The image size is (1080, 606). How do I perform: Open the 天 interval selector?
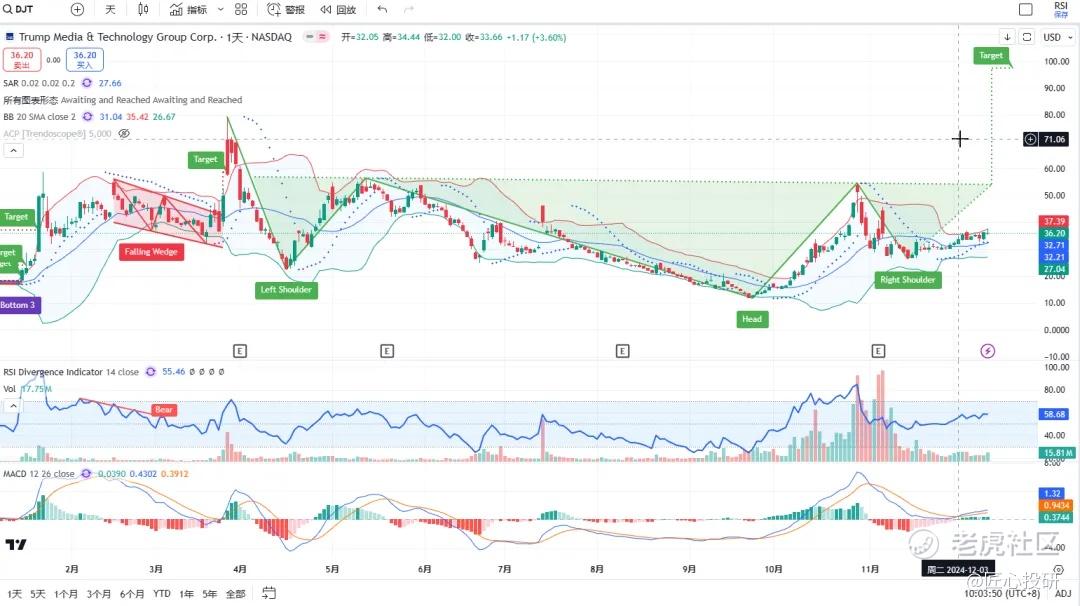coord(110,9)
